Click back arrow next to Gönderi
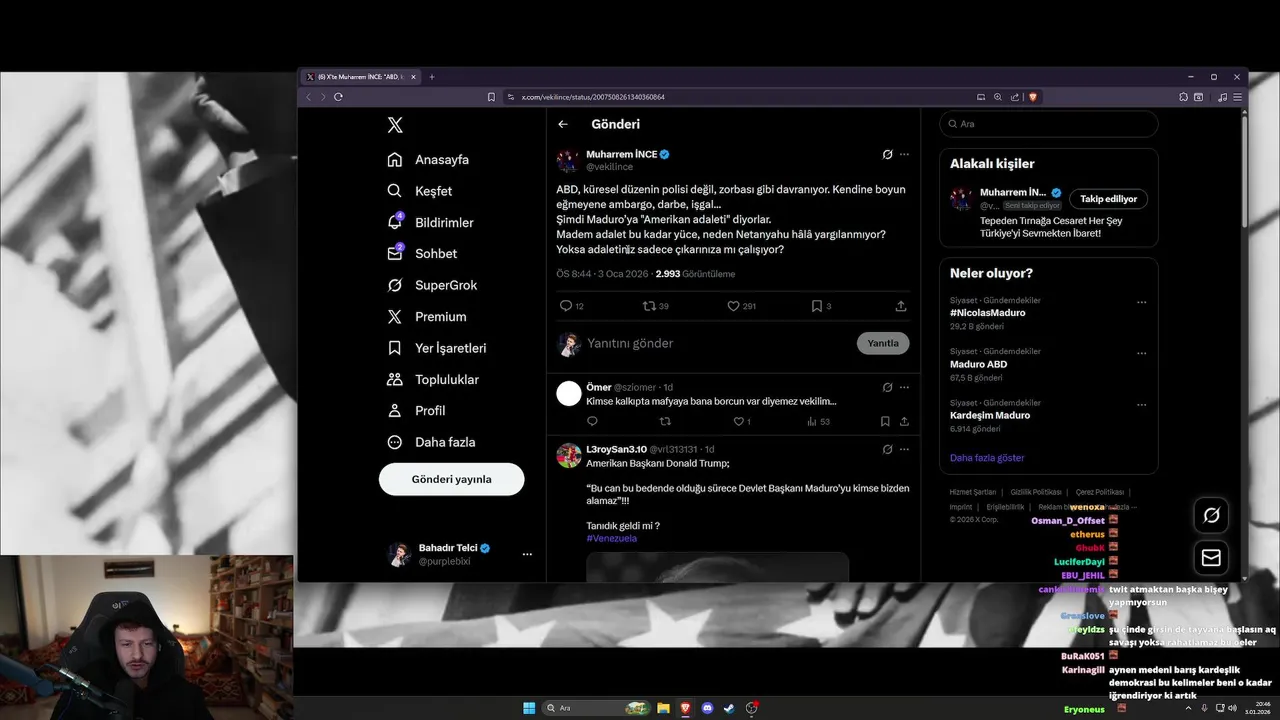This screenshot has height=720, width=1280. 563,124
